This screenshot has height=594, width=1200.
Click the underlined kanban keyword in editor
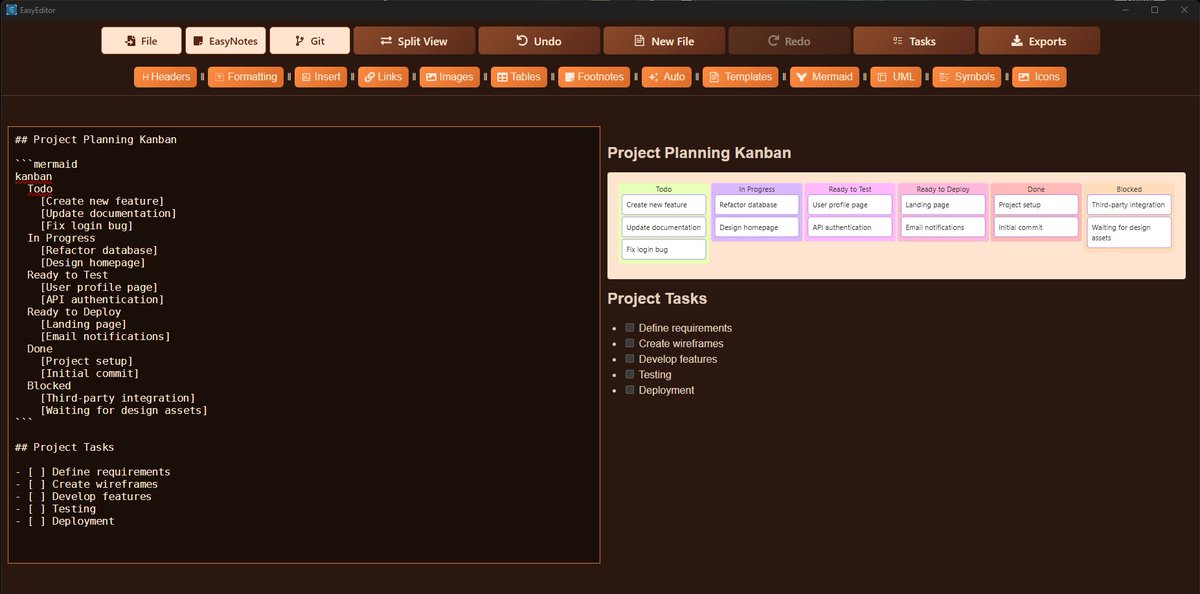click(33, 177)
